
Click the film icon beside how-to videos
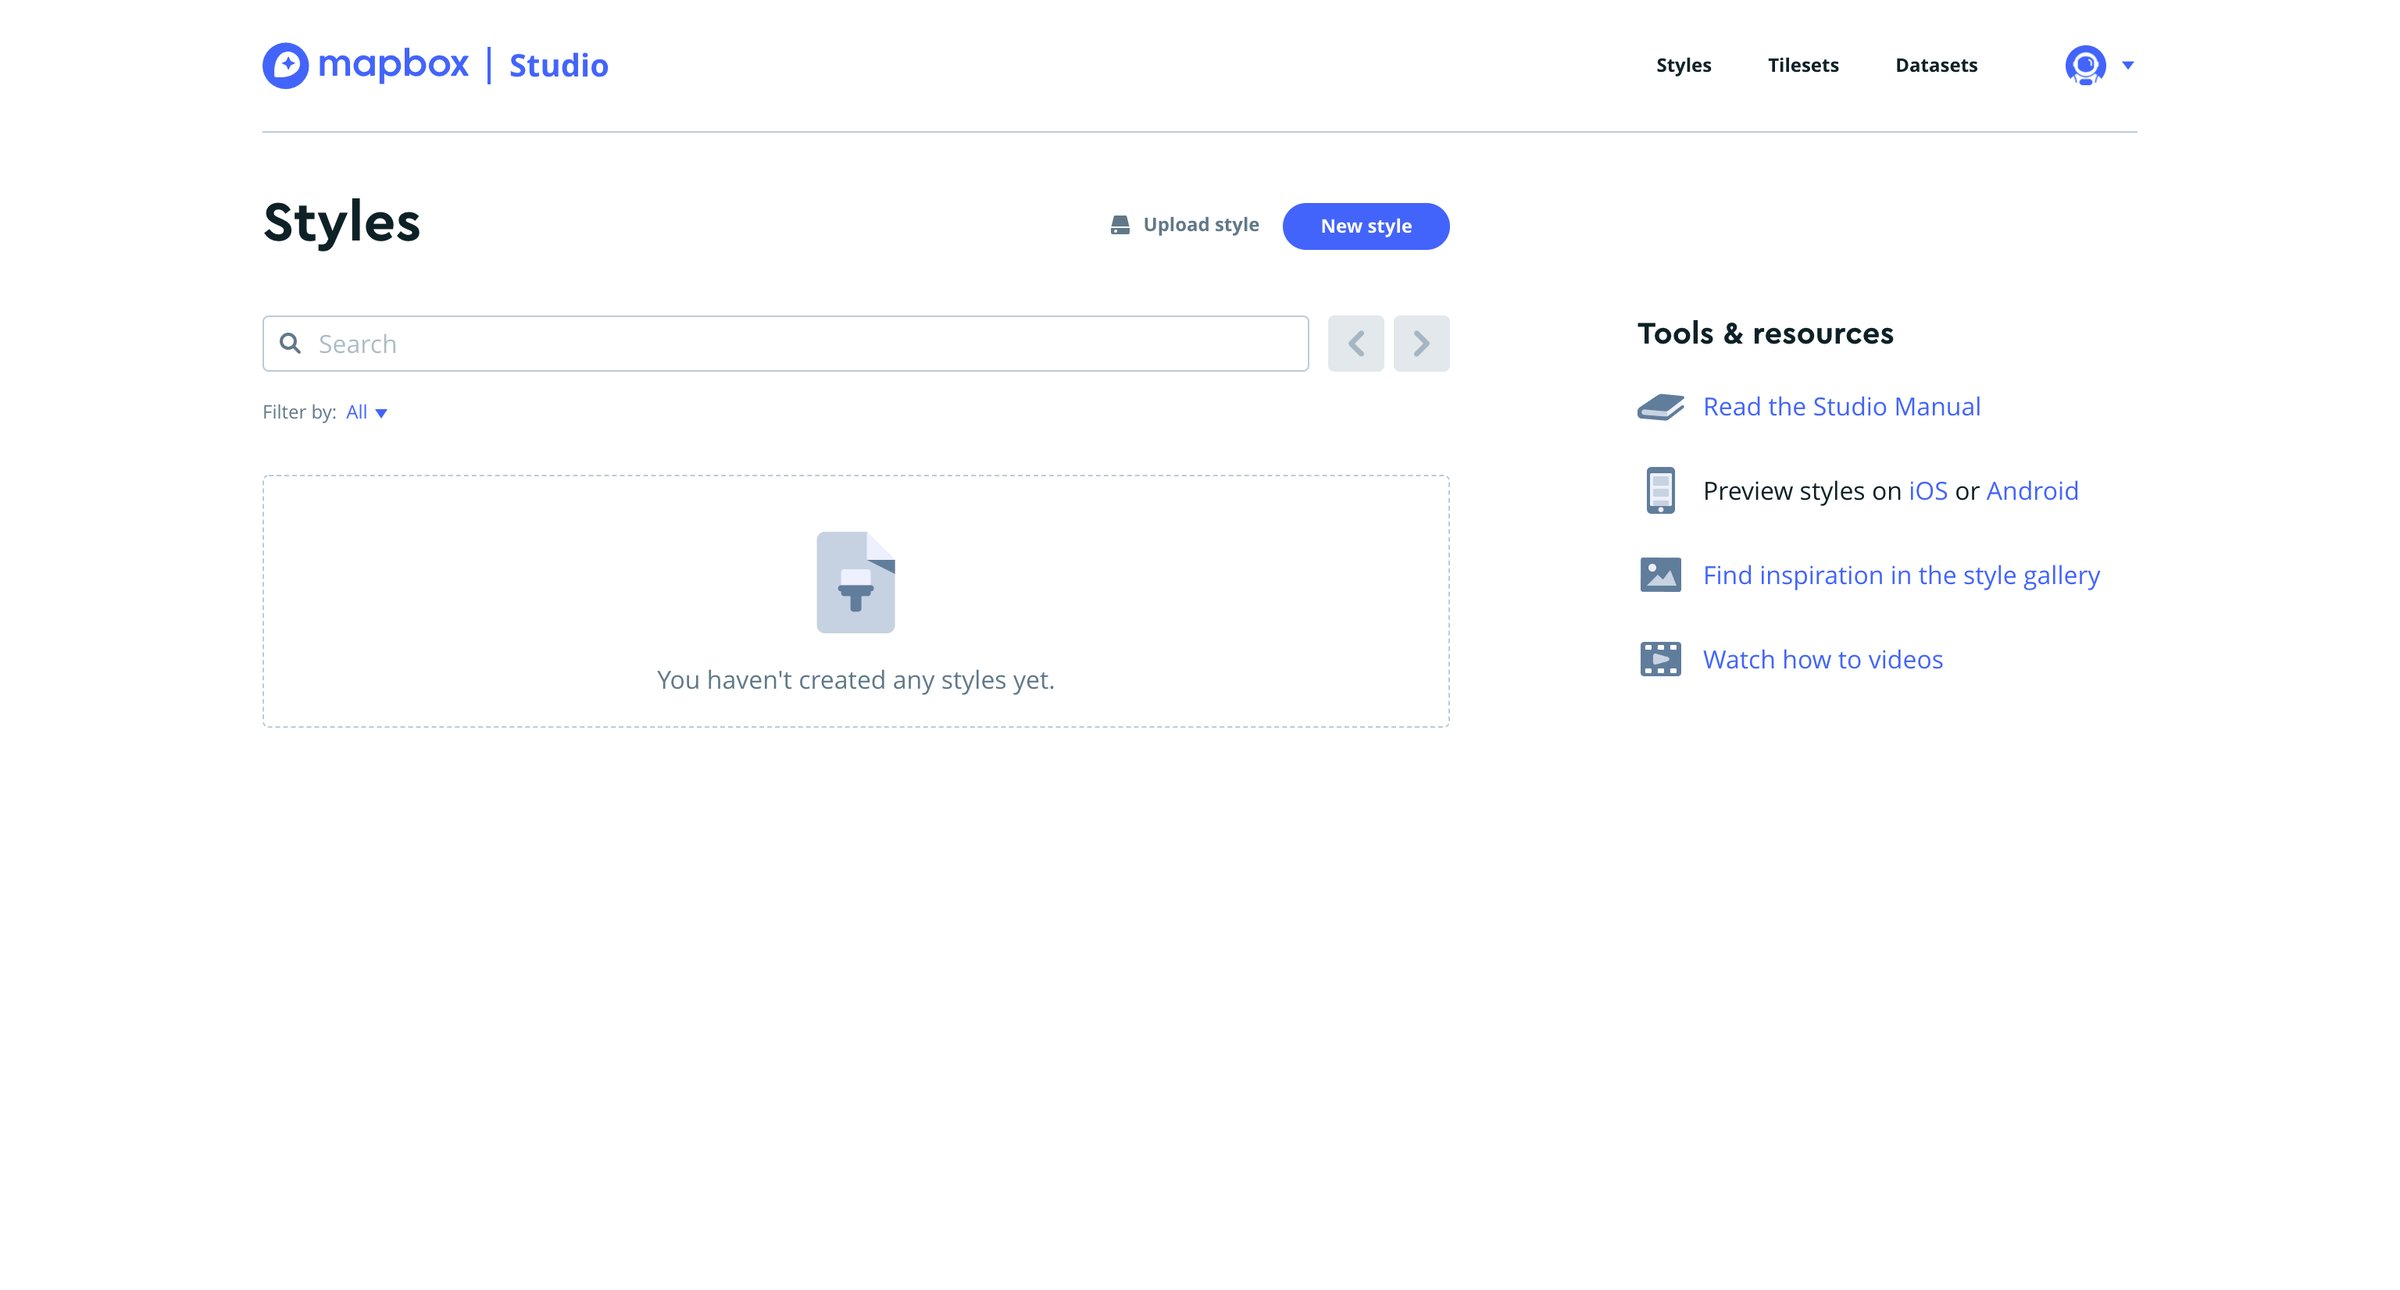tap(1660, 659)
